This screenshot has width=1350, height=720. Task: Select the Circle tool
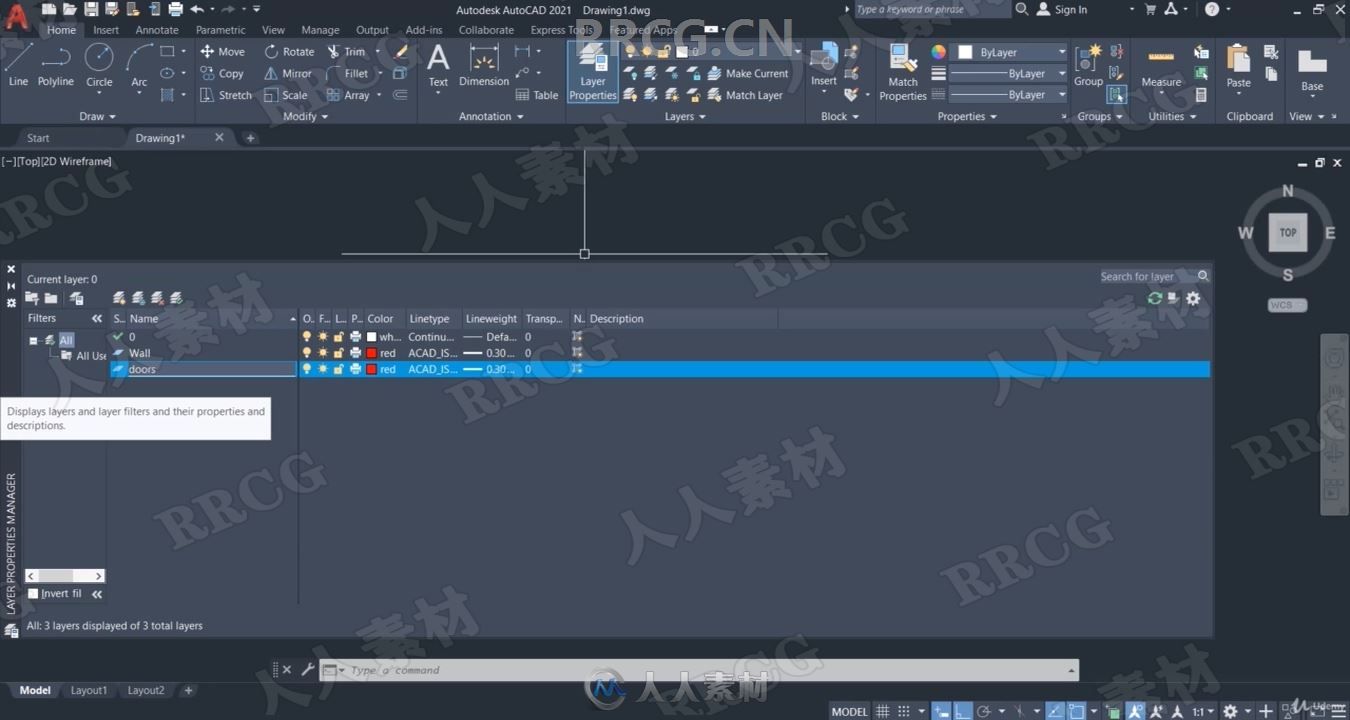point(99,65)
